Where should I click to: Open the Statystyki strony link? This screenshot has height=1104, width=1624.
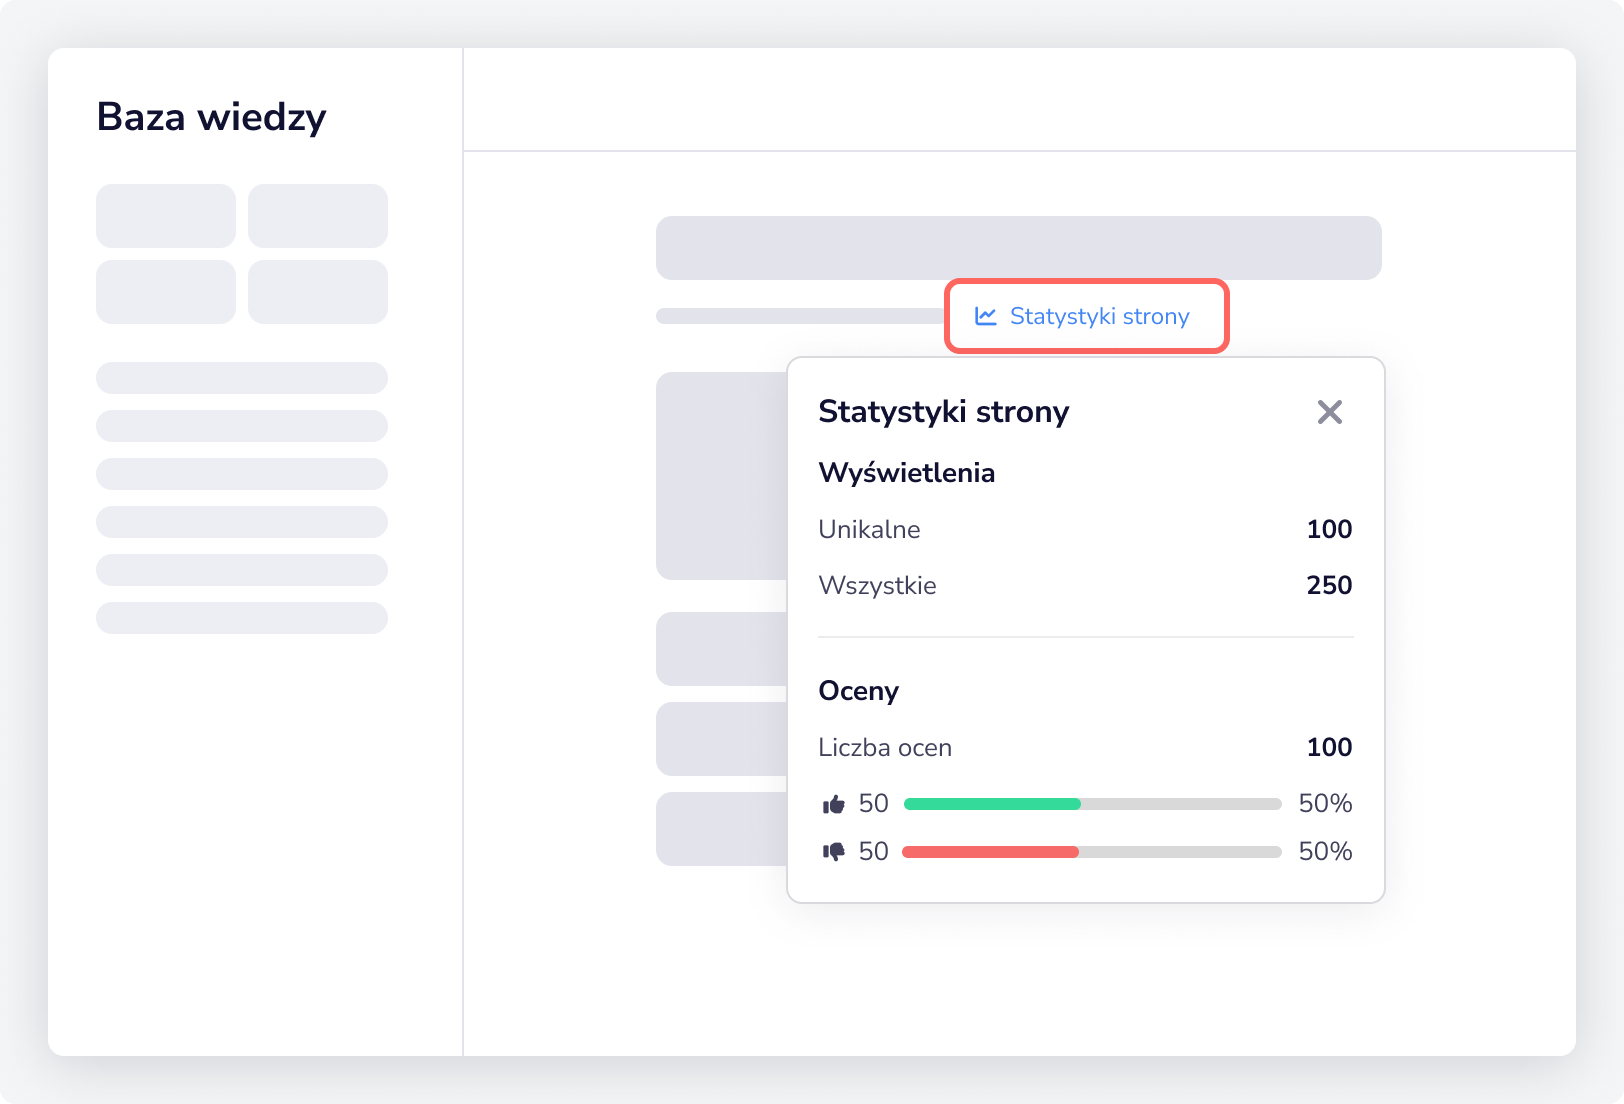click(1098, 316)
